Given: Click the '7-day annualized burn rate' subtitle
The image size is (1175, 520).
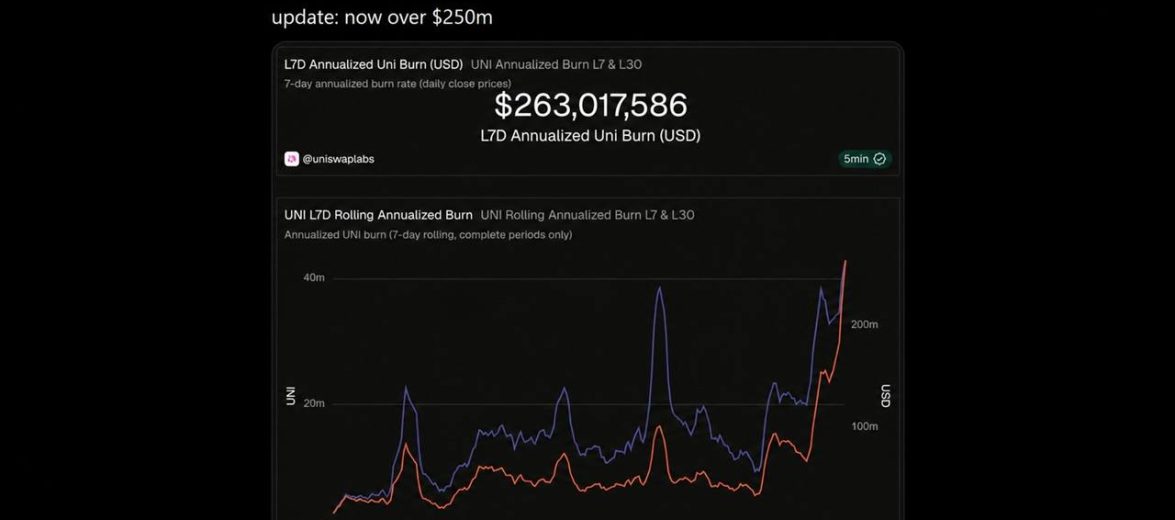Looking at the screenshot, I should pyautogui.click(x=397, y=84).
